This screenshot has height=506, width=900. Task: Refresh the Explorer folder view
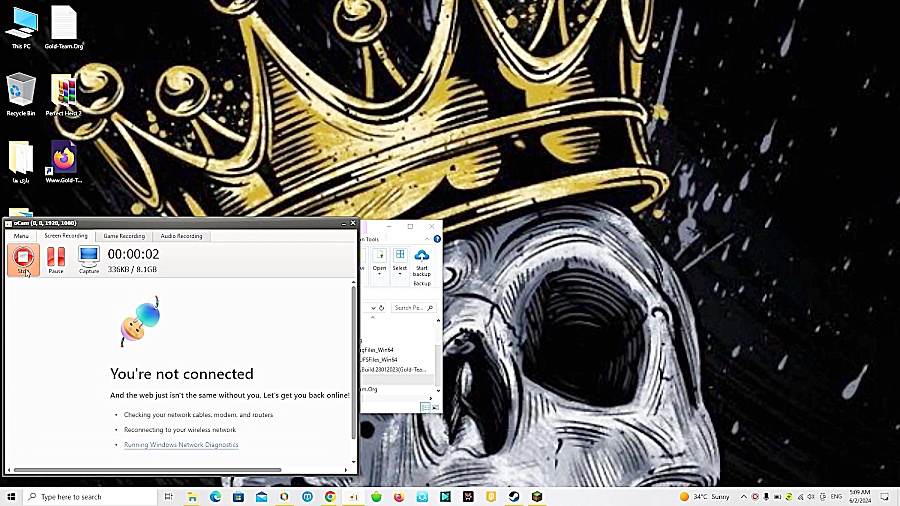pyautogui.click(x=381, y=308)
